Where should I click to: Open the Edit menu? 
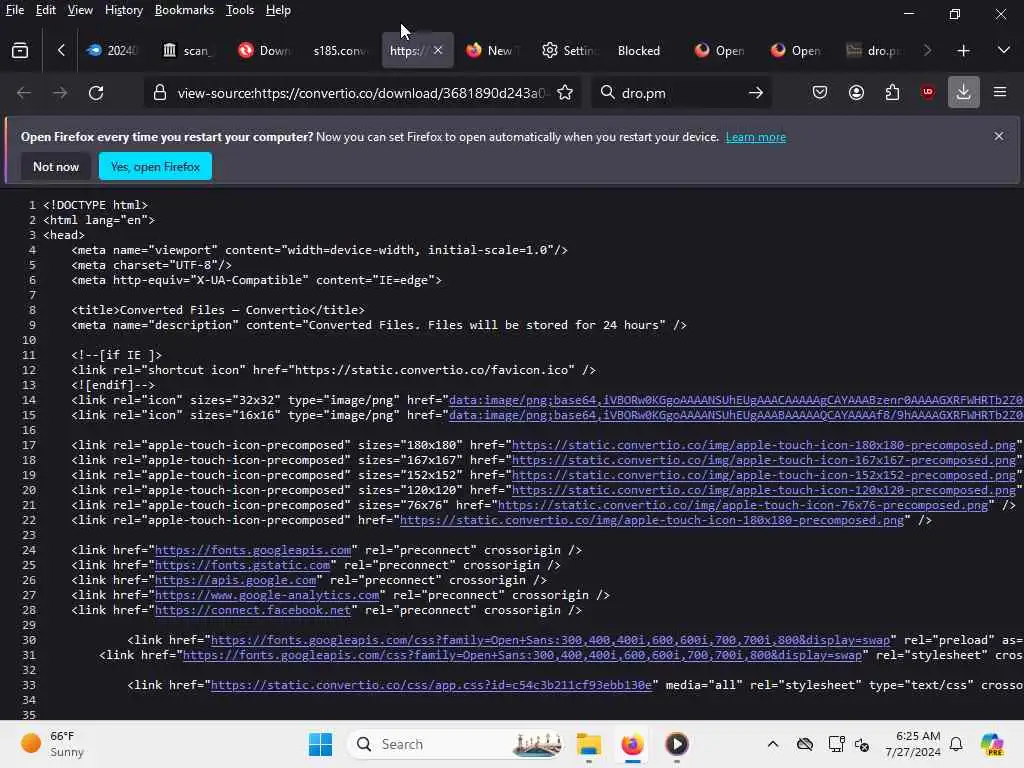[x=45, y=10]
